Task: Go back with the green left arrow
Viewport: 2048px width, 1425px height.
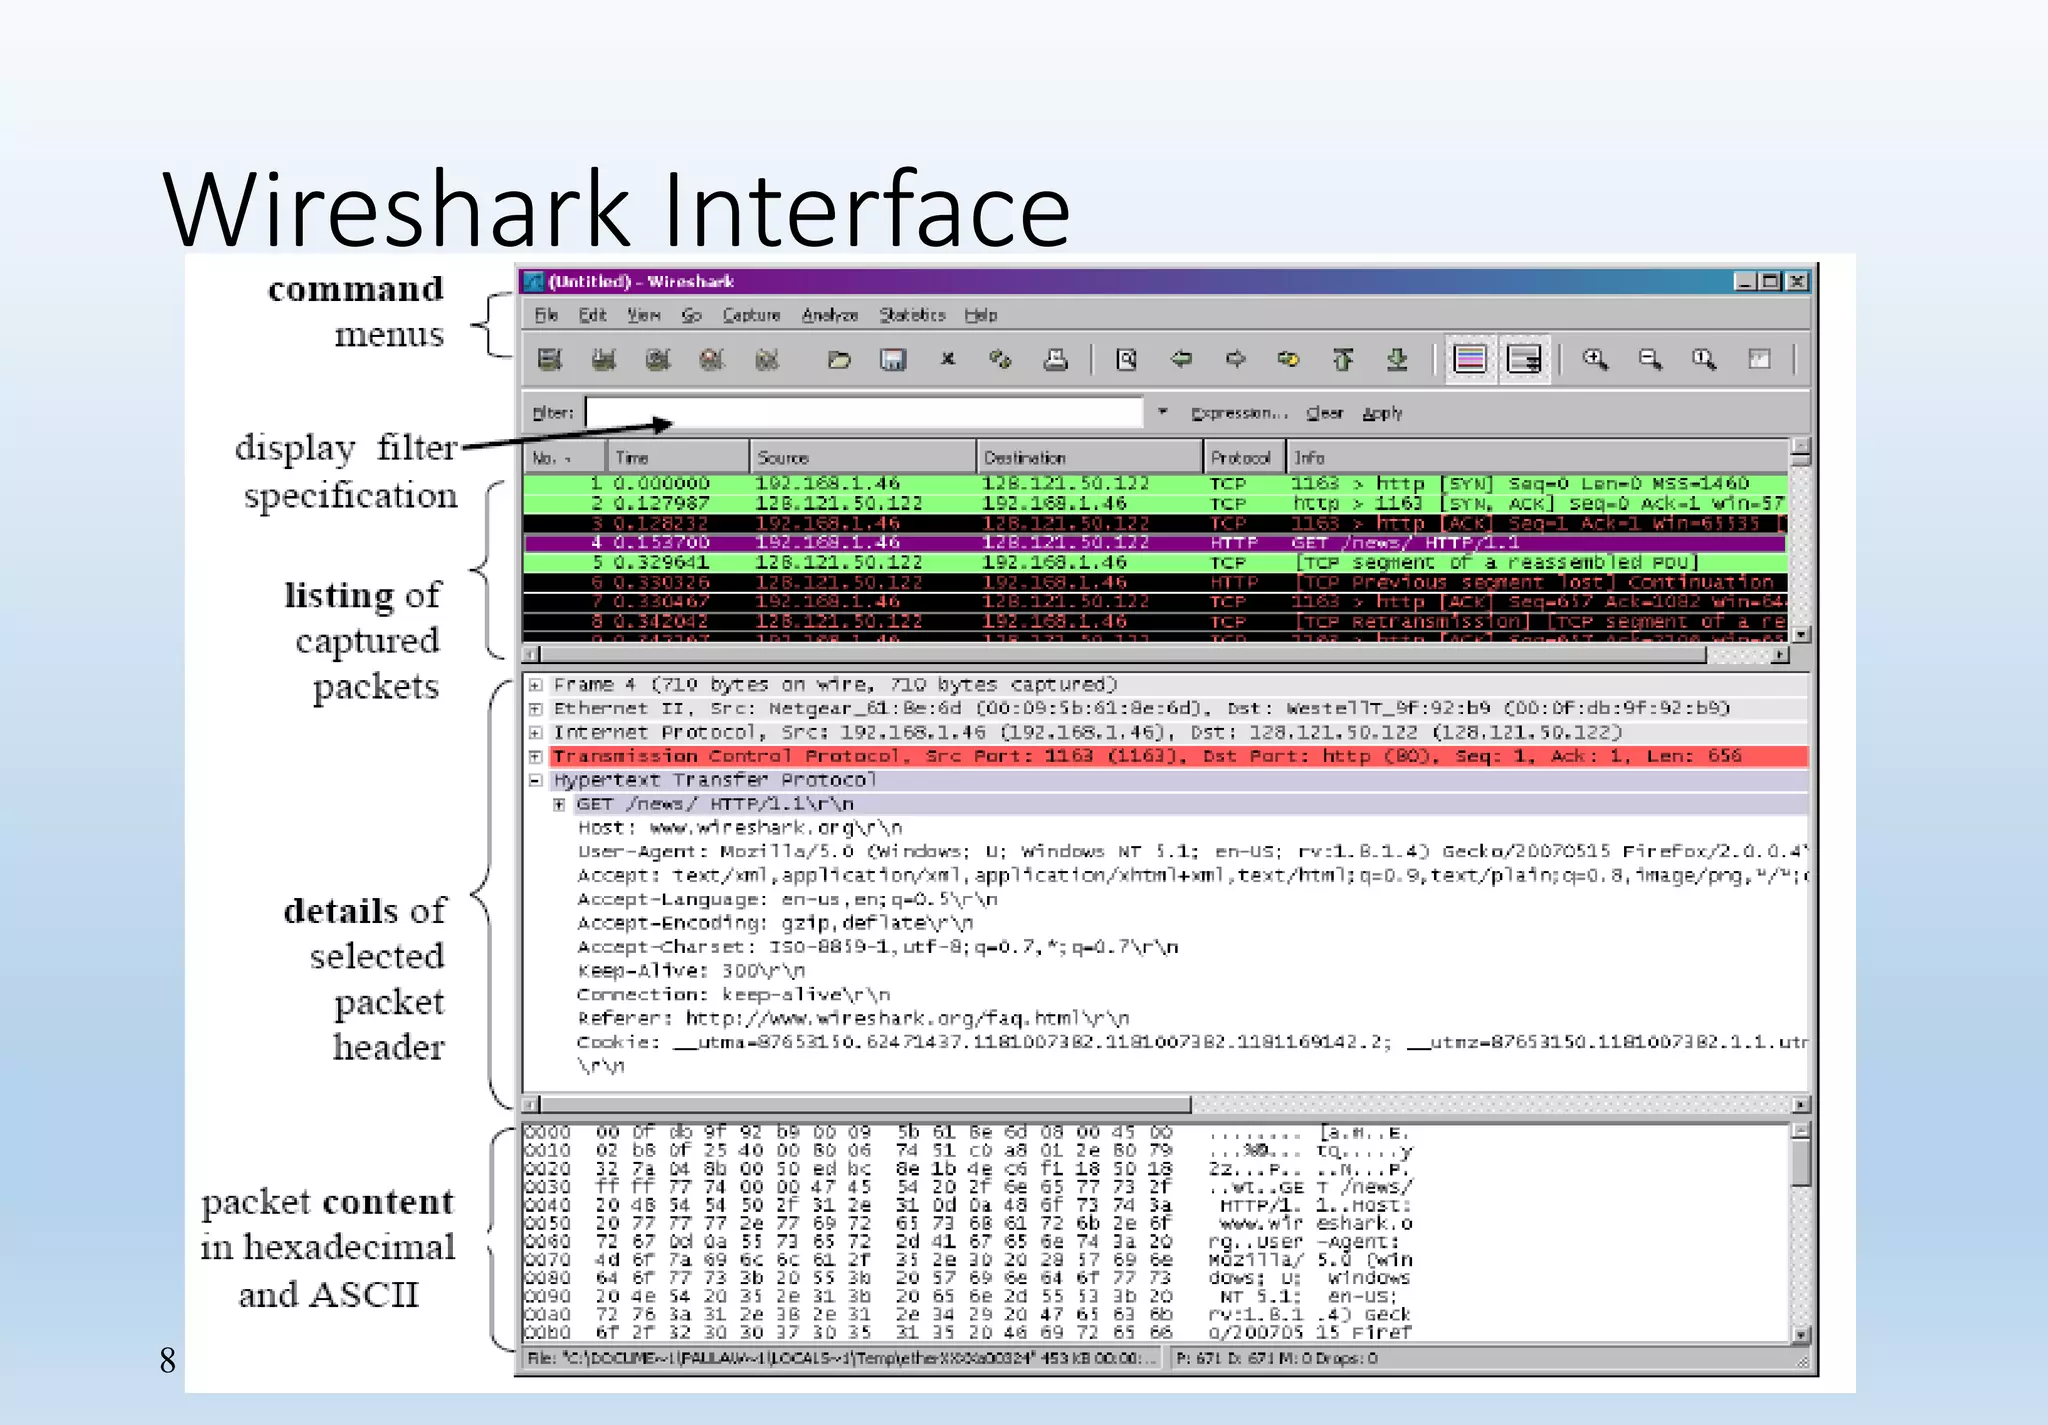Action: [x=1181, y=359]
